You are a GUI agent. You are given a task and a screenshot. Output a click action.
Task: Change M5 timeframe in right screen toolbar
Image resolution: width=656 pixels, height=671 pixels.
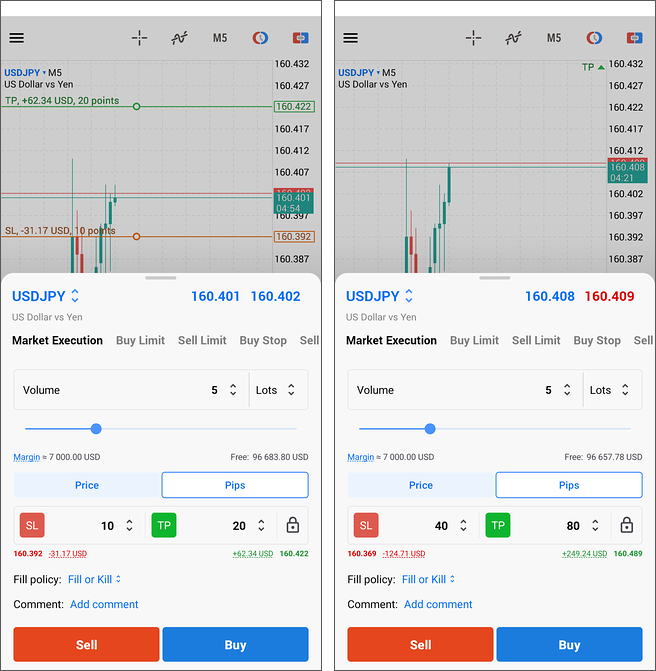554,38
